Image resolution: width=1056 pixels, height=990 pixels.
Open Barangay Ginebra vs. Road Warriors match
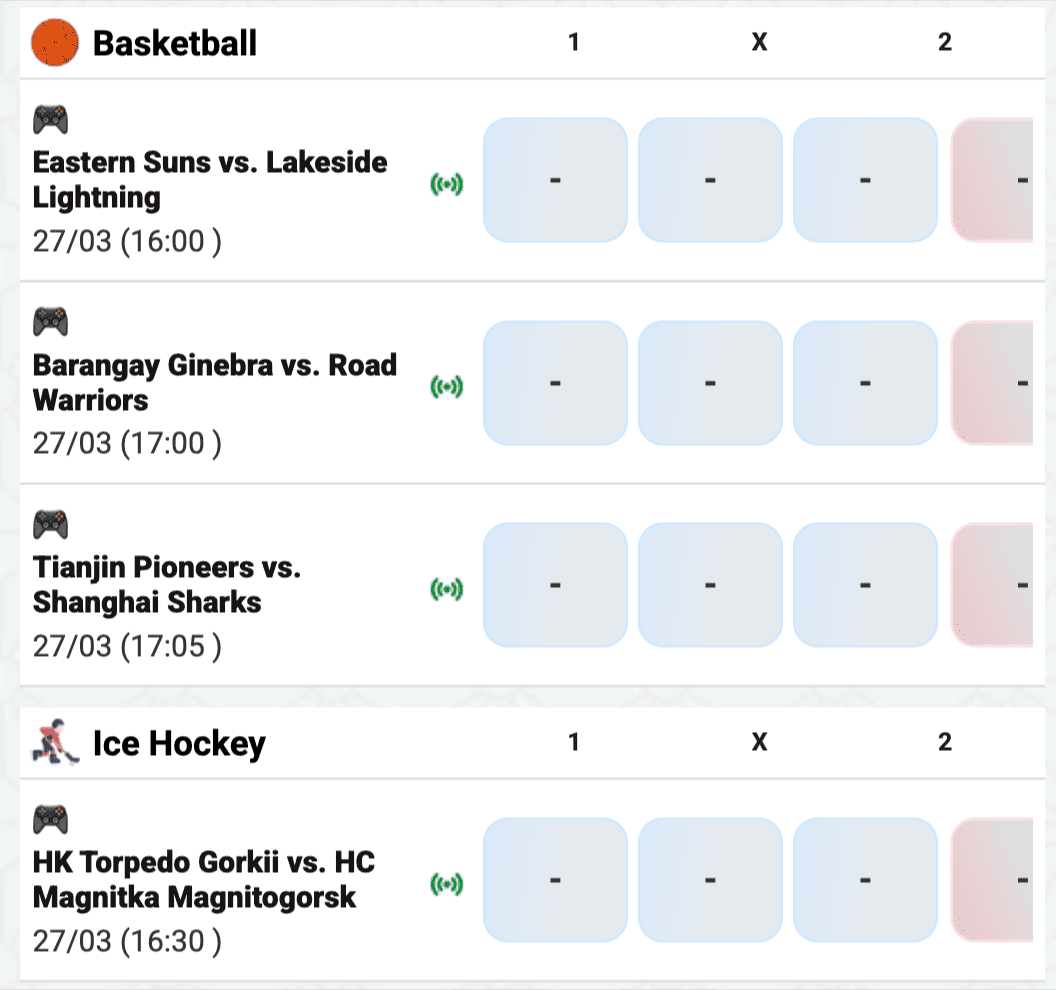coord(214,382)
